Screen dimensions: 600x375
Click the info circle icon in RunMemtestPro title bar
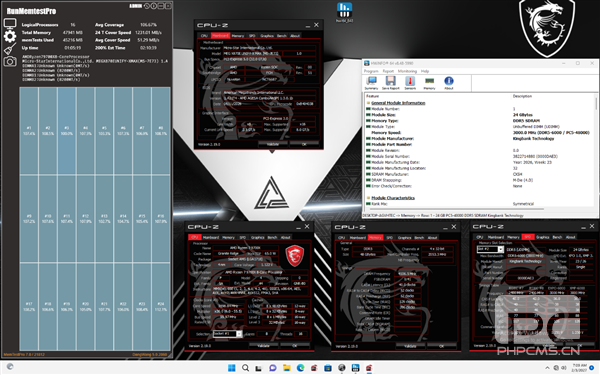[x=154, y=6]
